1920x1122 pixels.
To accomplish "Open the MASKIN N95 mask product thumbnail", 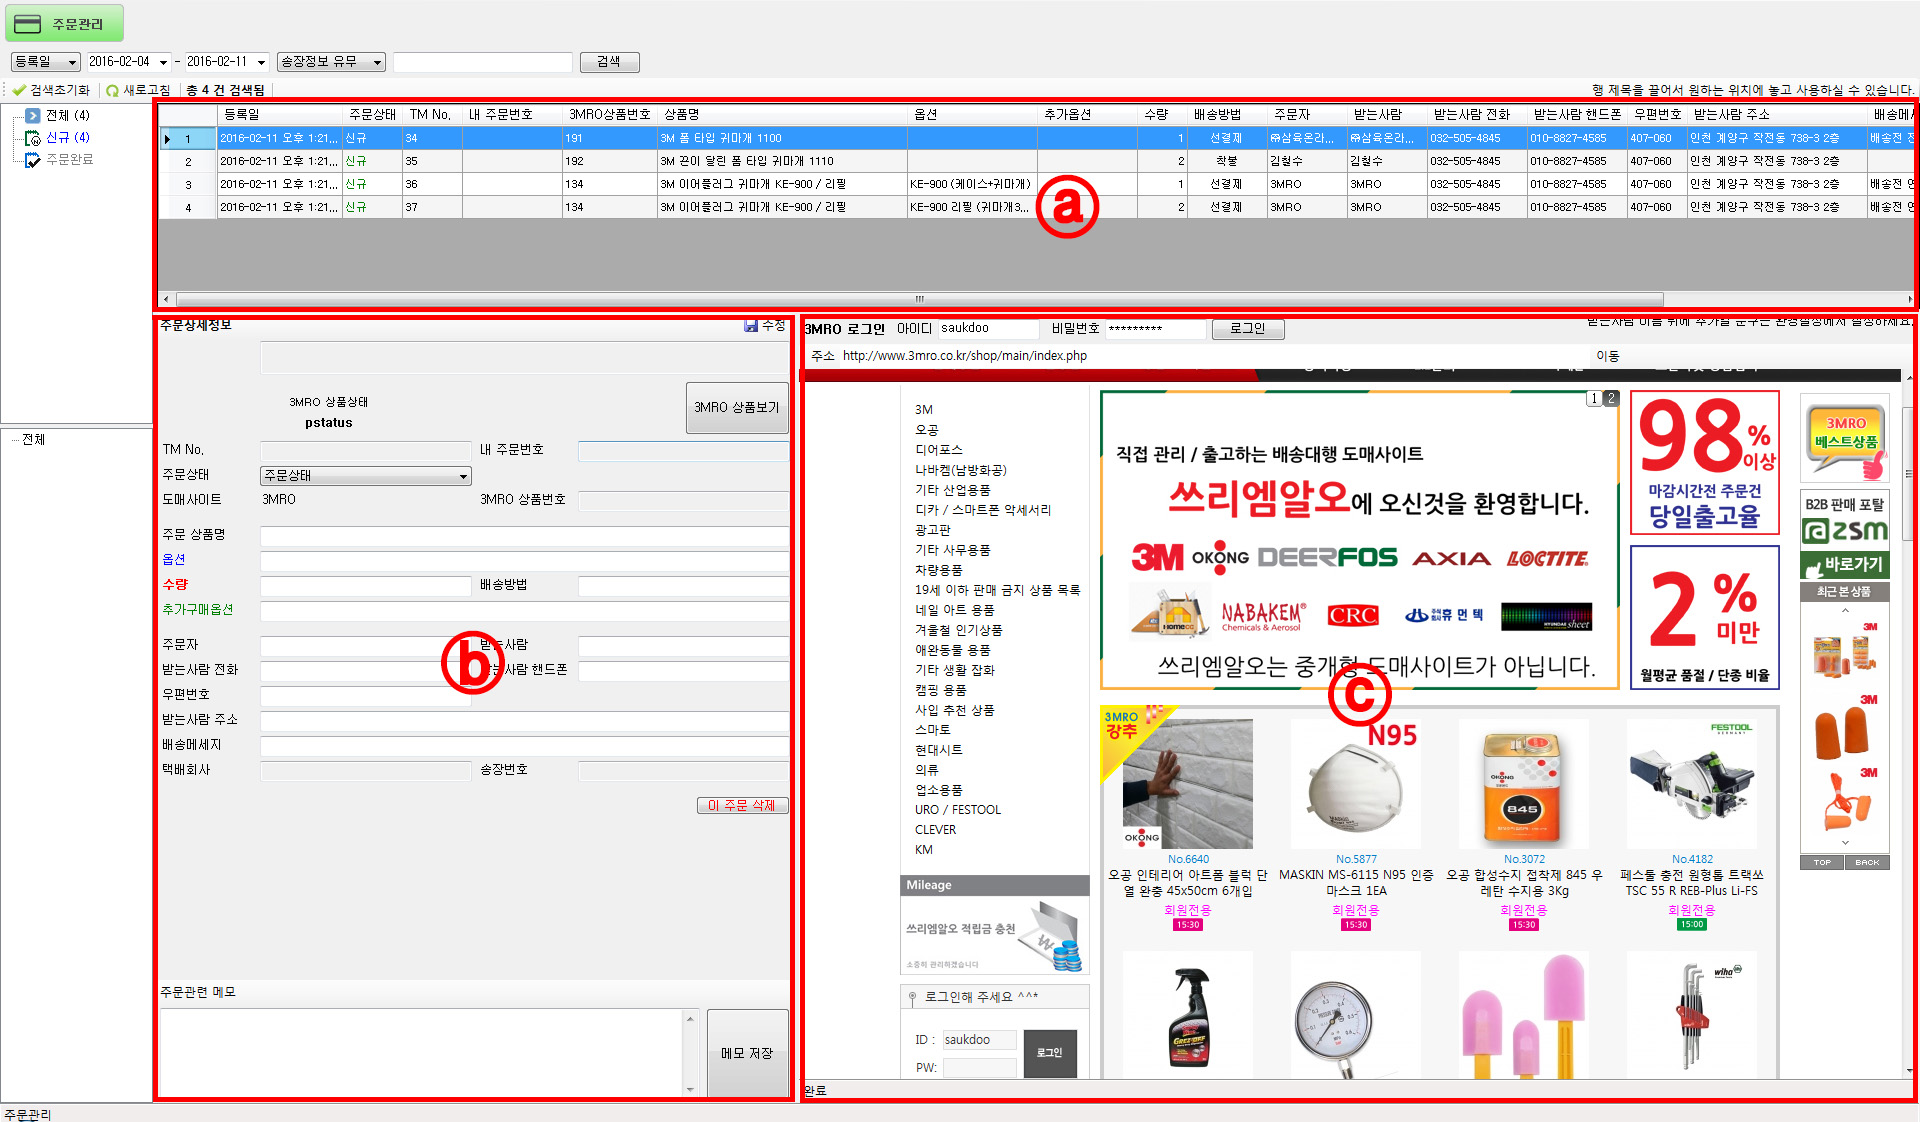I will click(x=1356, y=783).
